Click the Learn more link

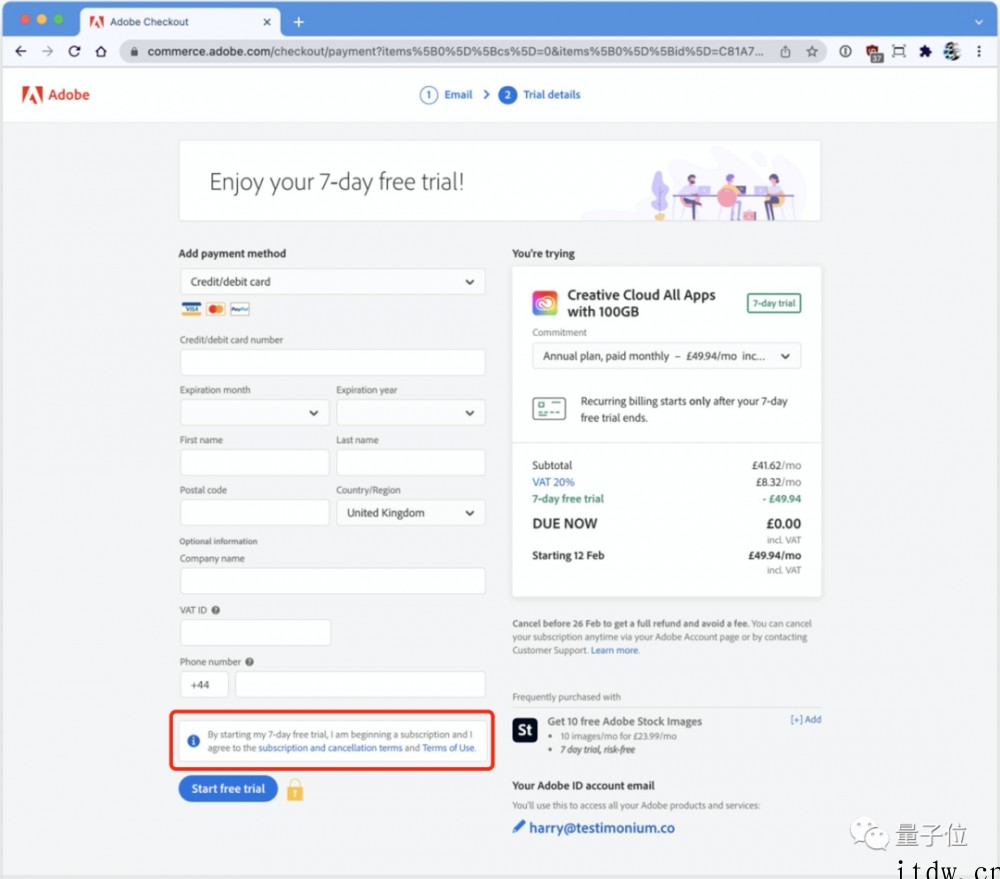point(614,650)
